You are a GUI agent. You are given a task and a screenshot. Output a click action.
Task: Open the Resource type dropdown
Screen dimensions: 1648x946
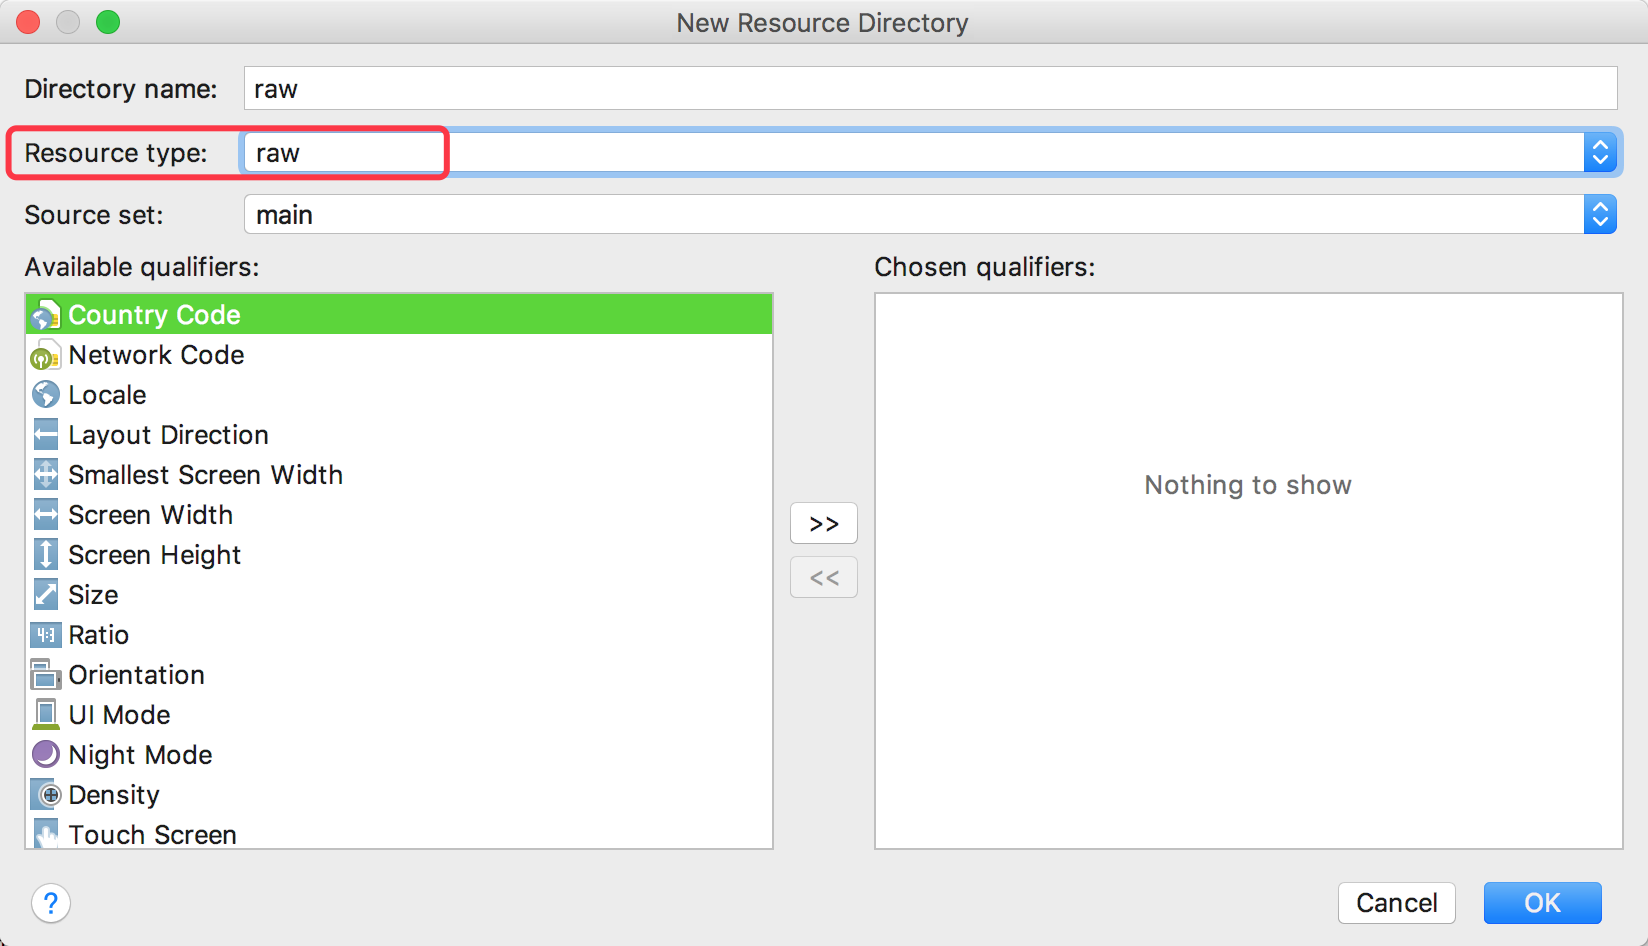tap(1600, 153)
